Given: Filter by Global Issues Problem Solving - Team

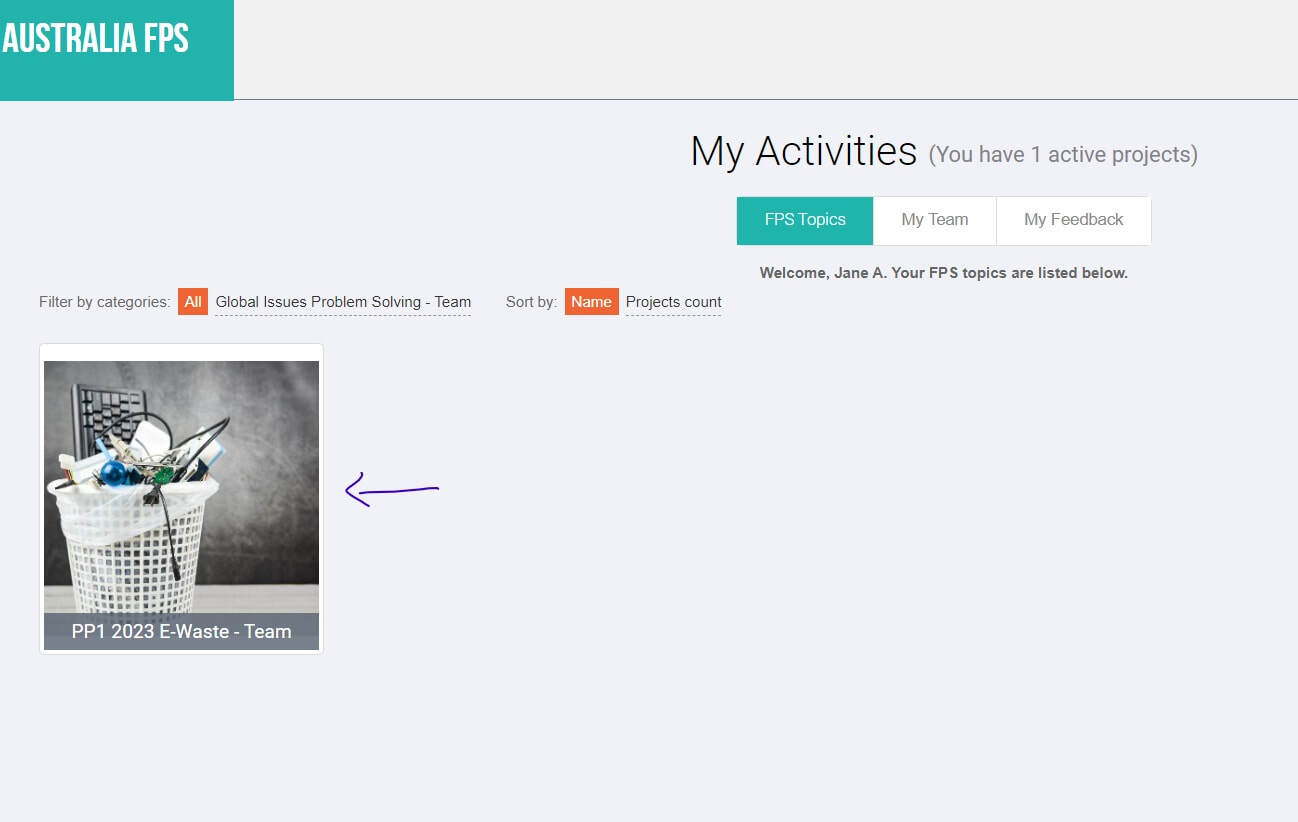Looking at the screenshot, I should point(343,302).
